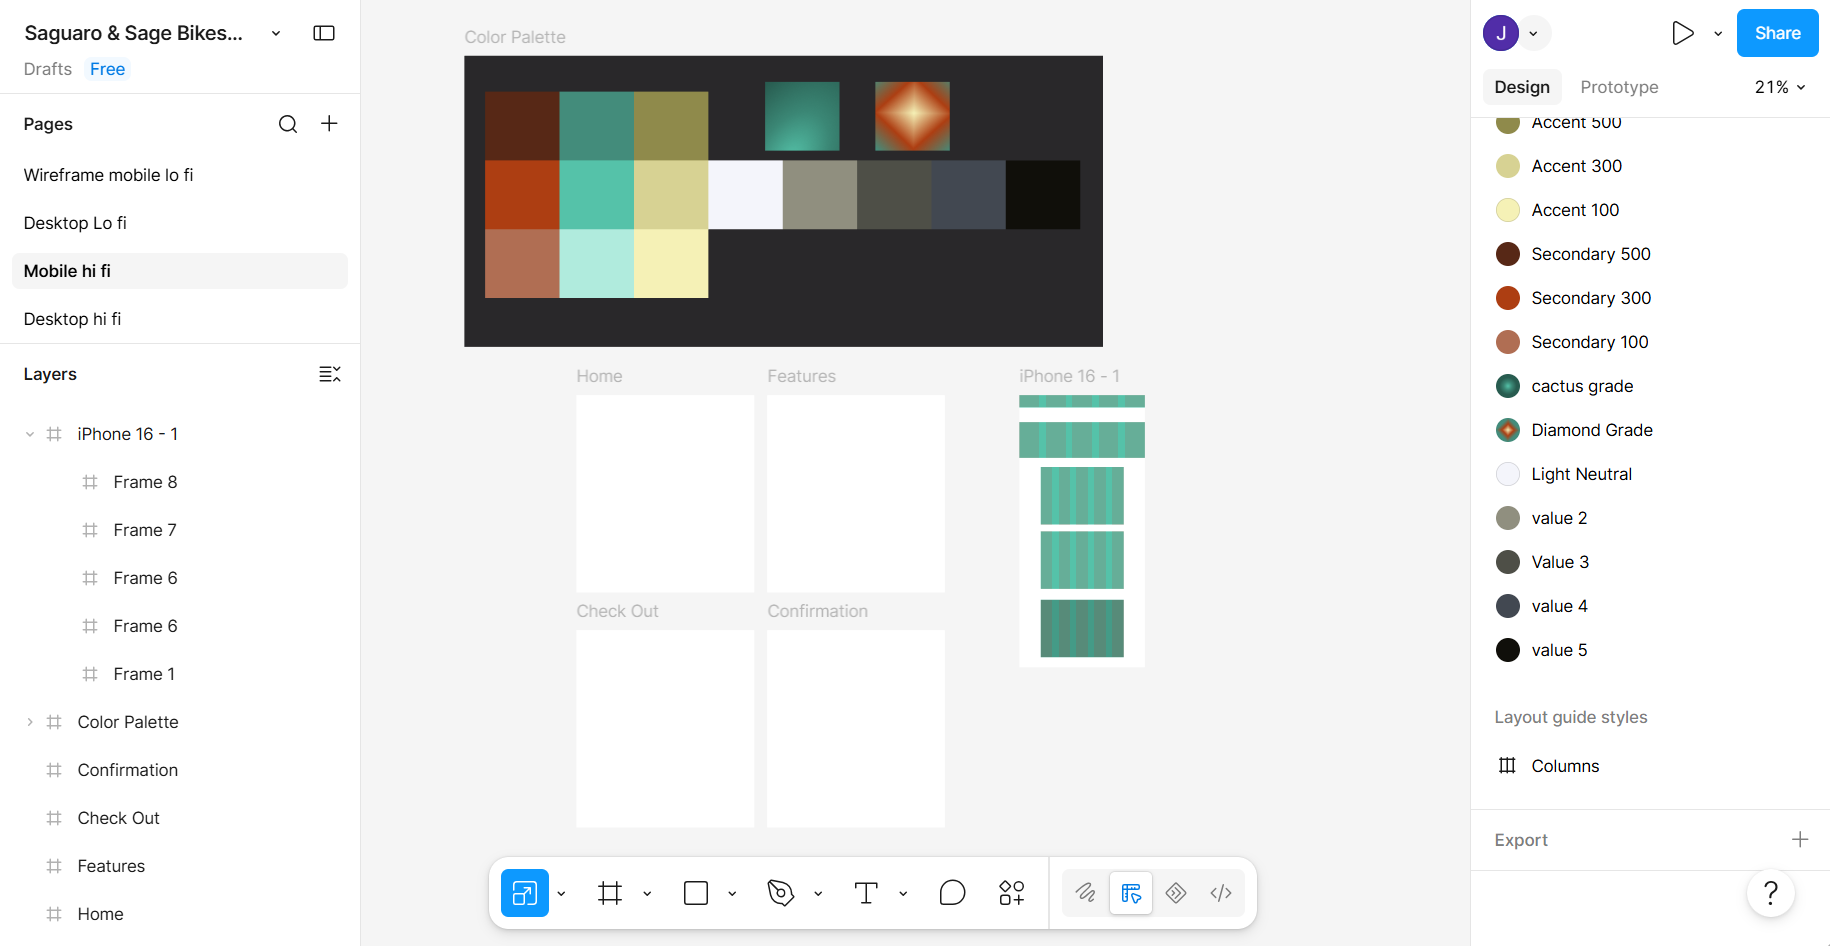This screenshot has height=946, width=1830.
Task: Click the user avatar J
Action: tap(1501, 33)
